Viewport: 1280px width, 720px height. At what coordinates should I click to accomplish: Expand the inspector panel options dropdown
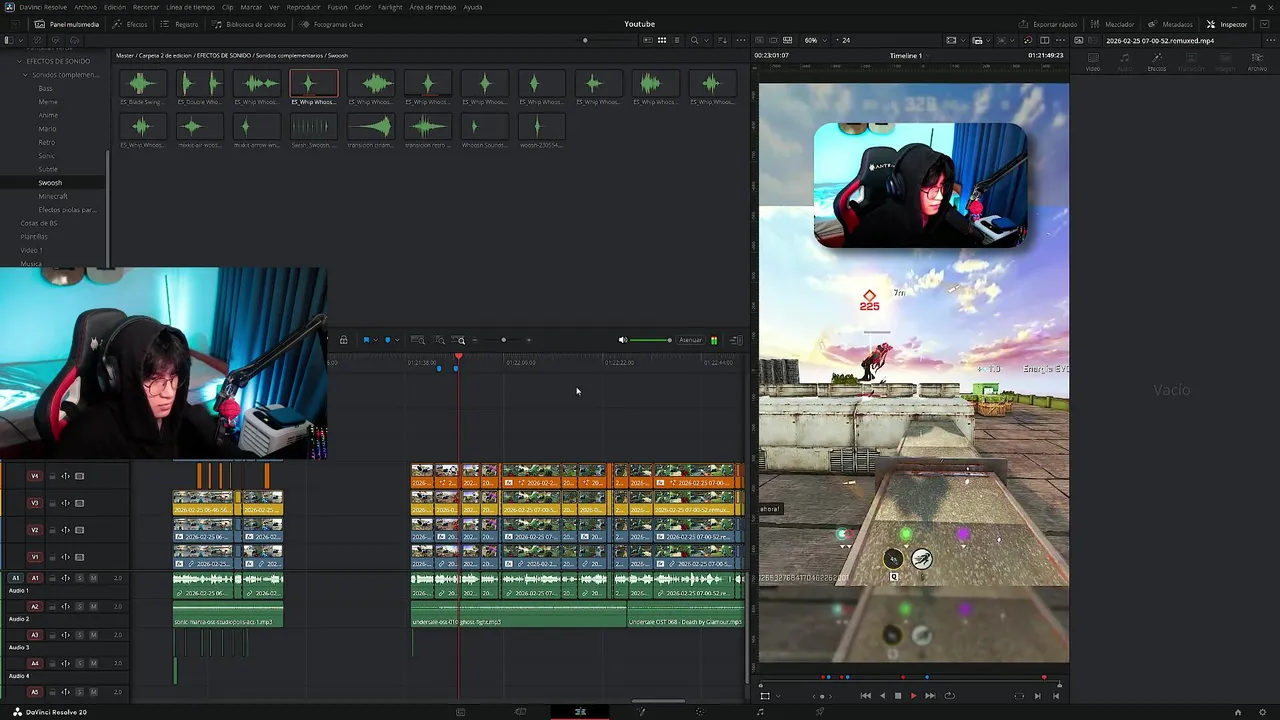pos(1263,24)
